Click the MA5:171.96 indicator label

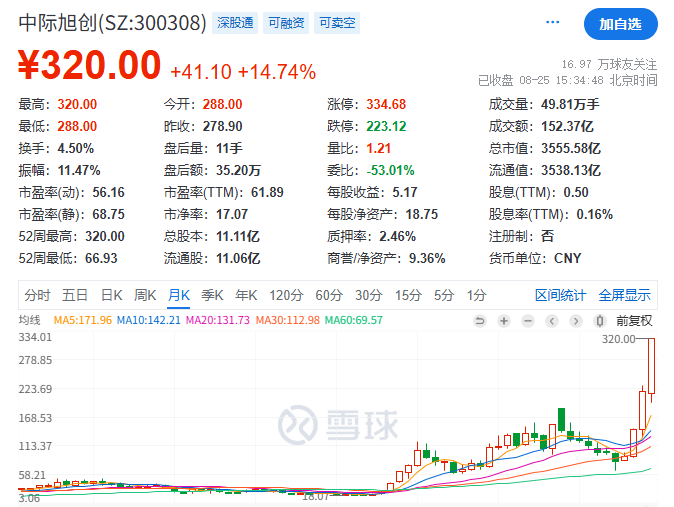click(x=83, y=320)
